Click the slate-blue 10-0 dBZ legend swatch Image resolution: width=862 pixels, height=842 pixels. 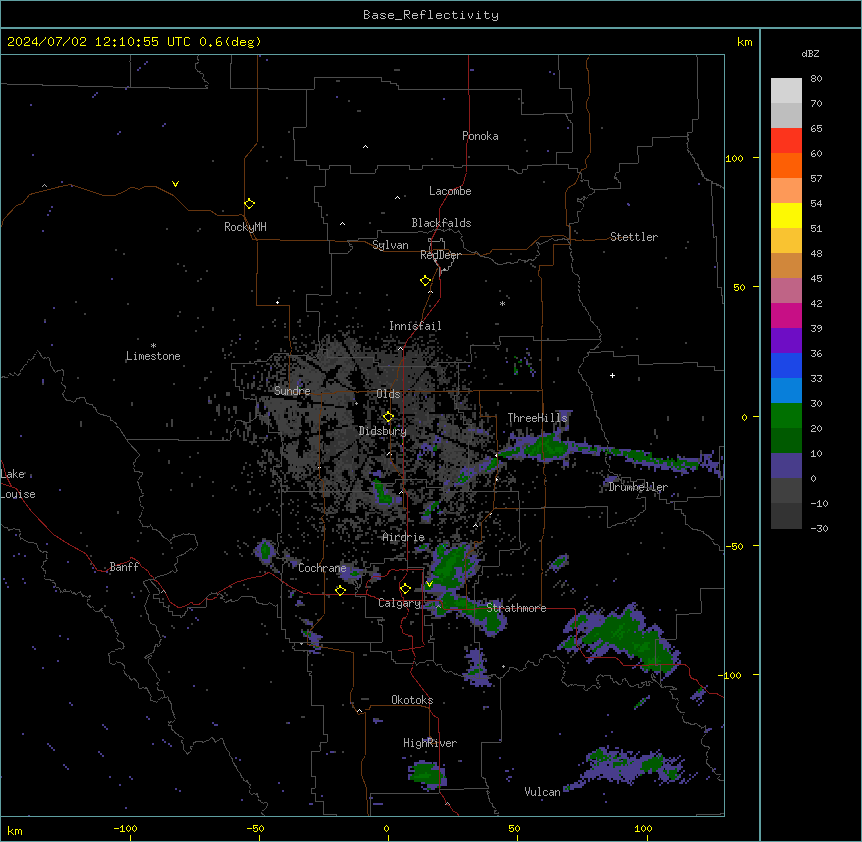click(x=786, y=466)
